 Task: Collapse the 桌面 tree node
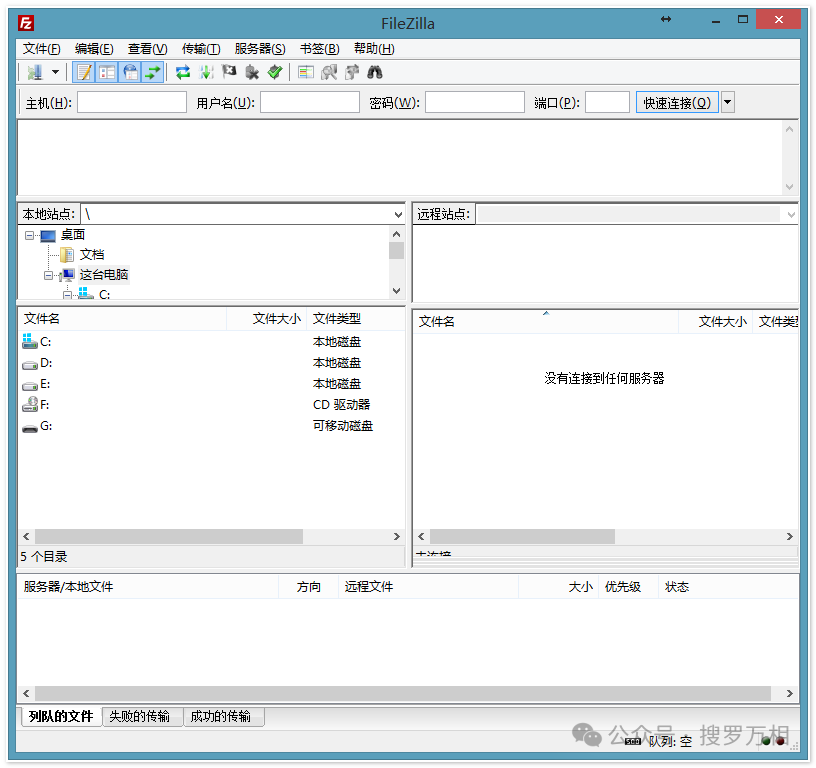29,235
